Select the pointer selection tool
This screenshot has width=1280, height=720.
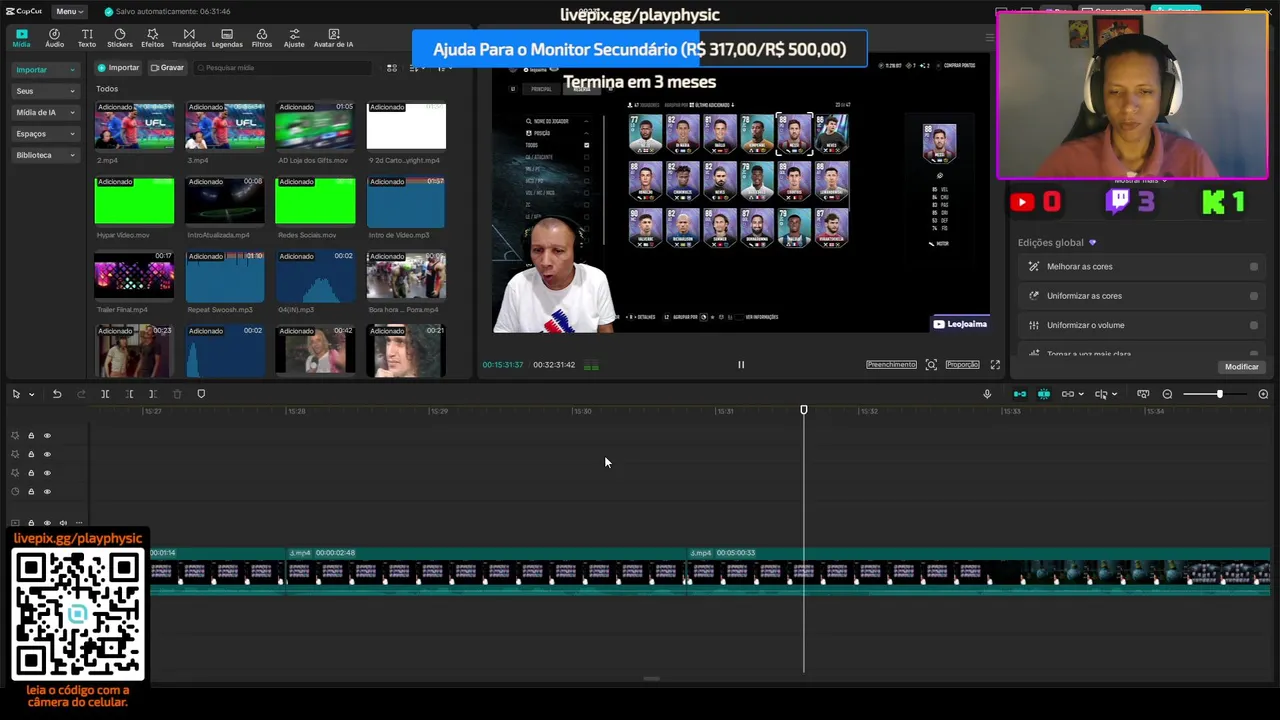(16, 394)
